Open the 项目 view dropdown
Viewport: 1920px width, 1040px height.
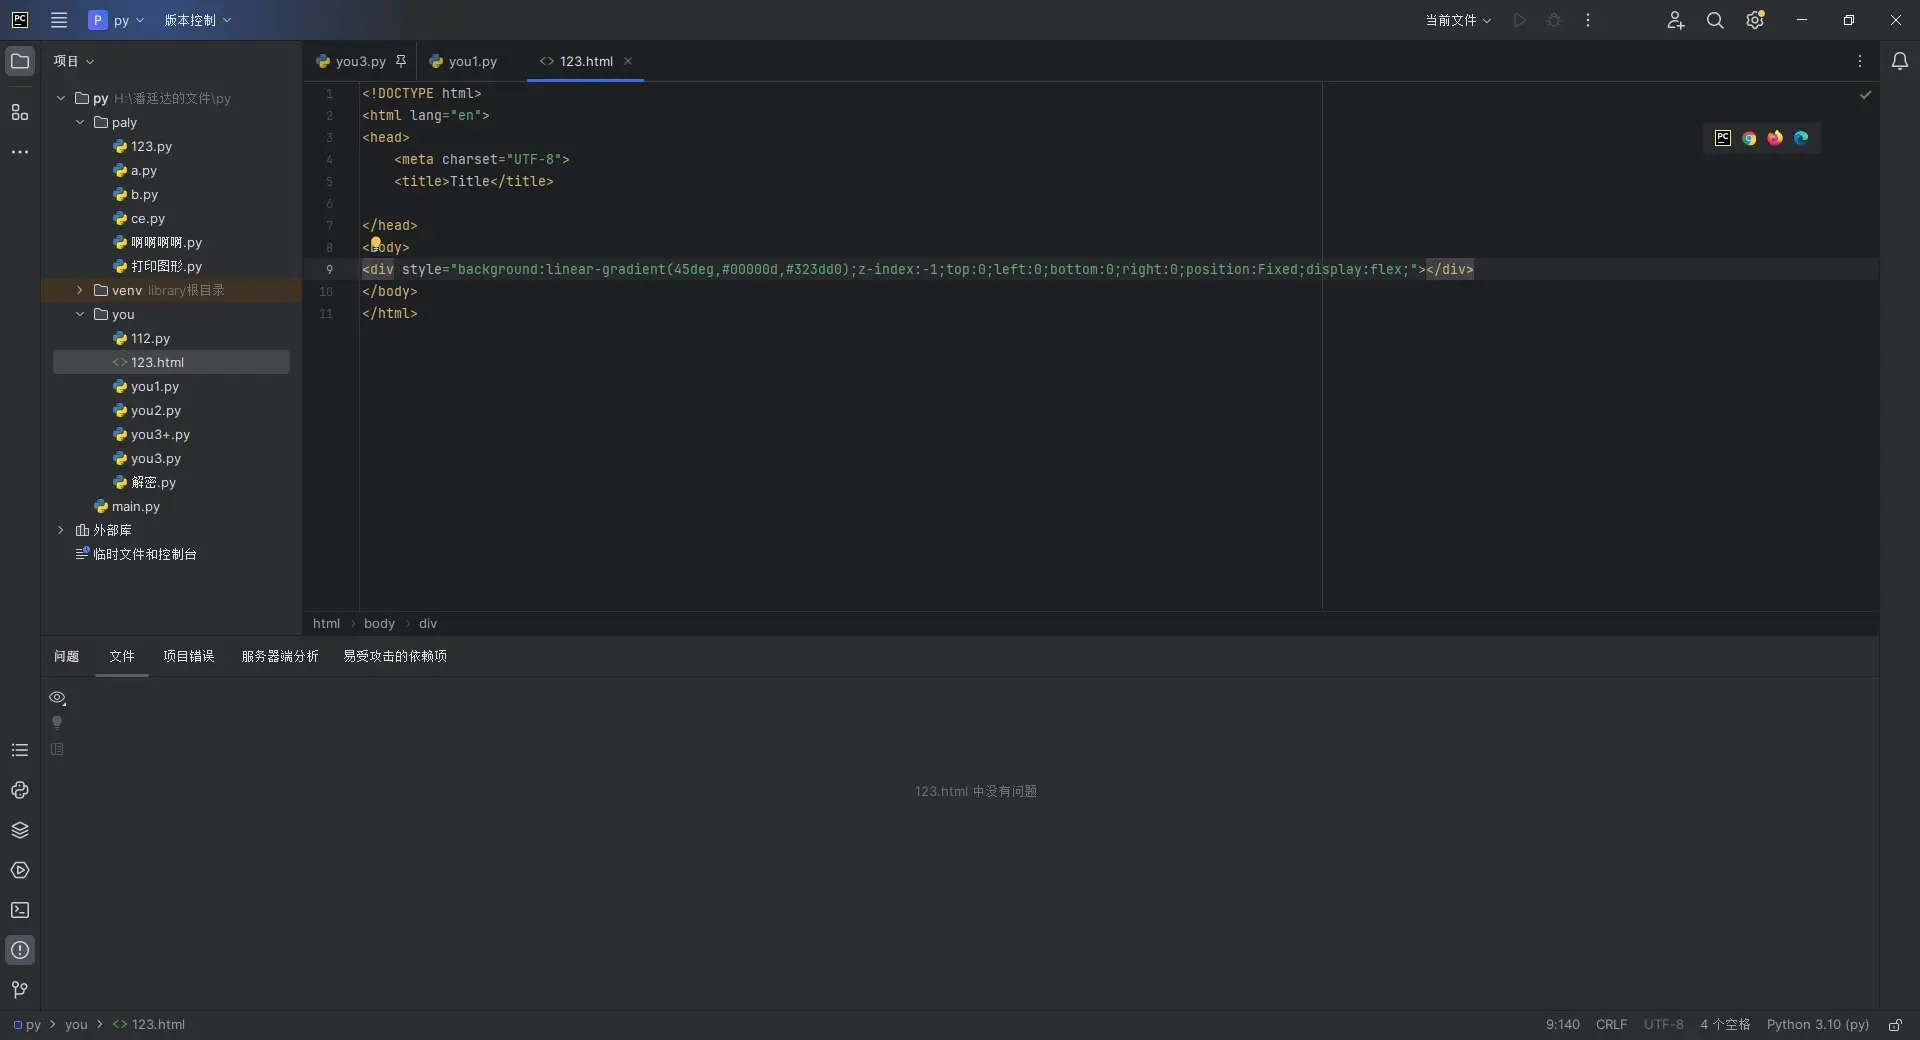click(x=74, y=61)
